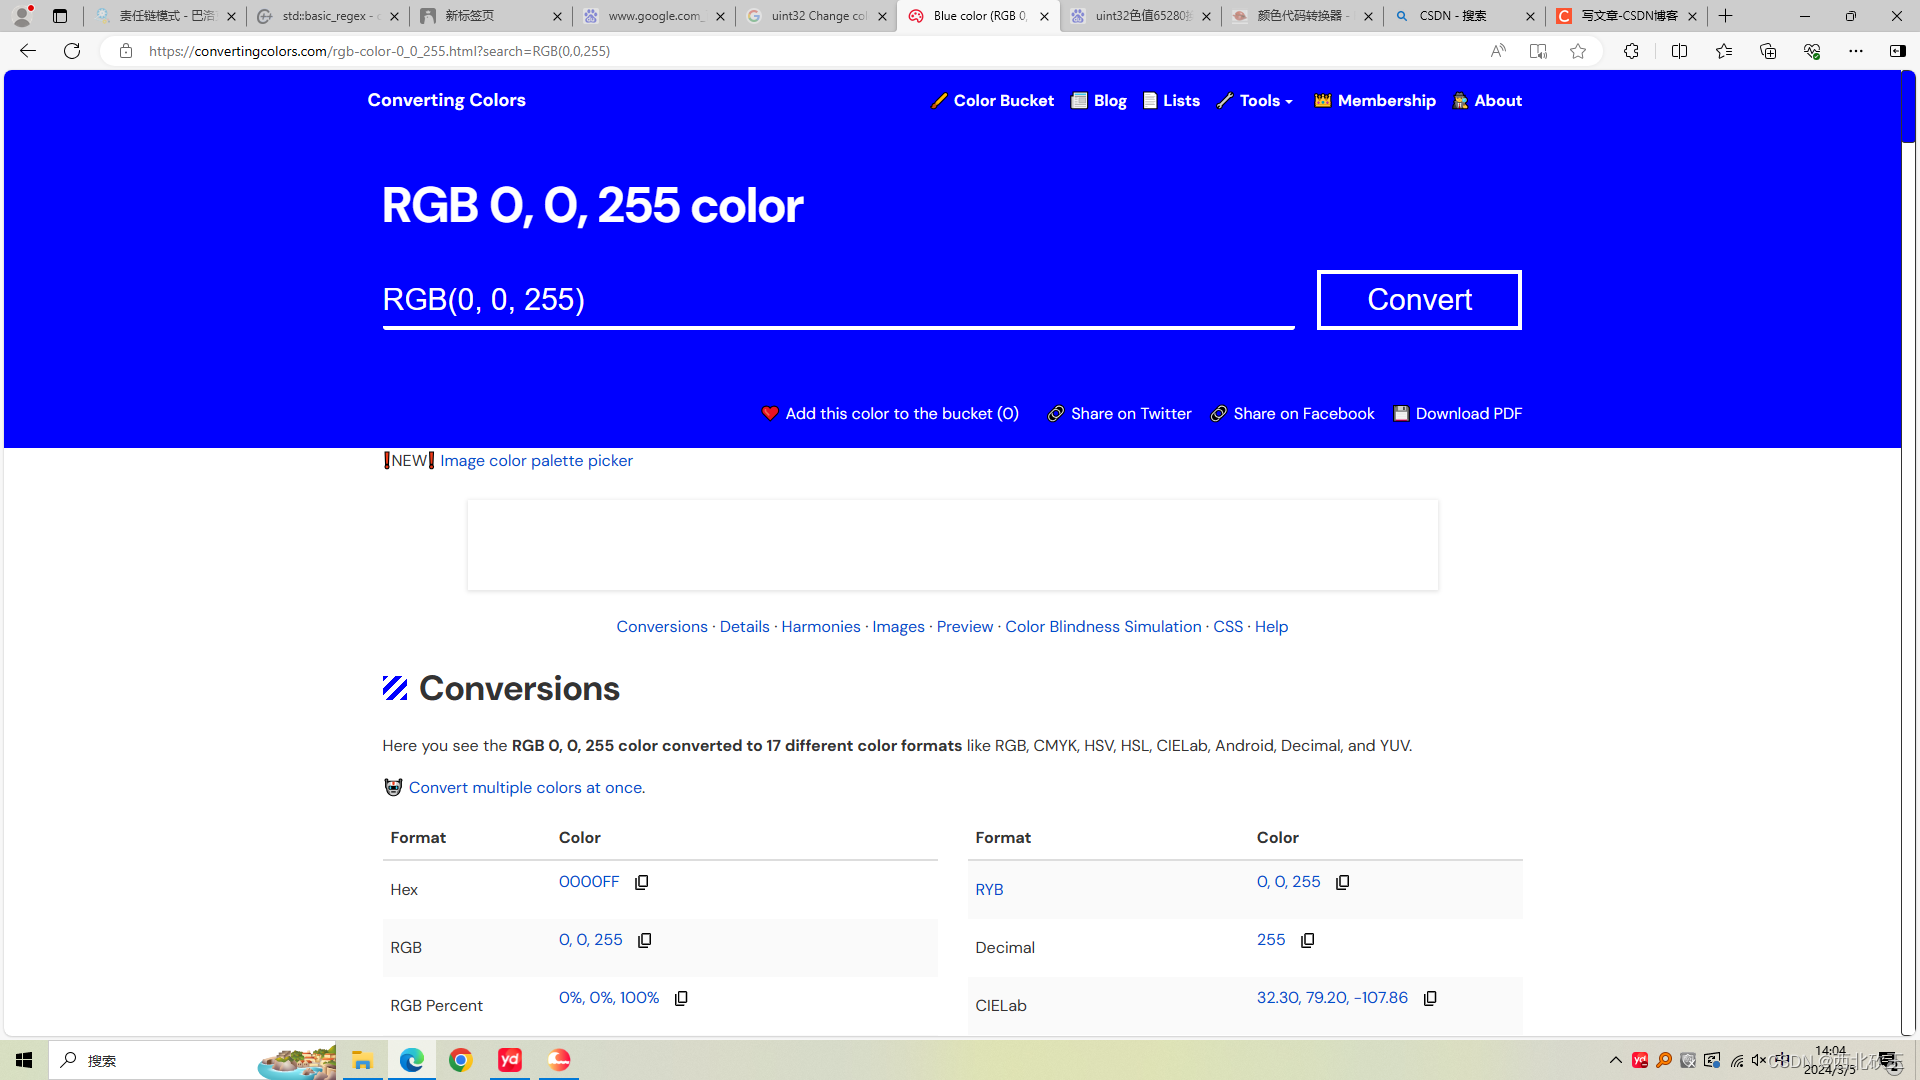Open browser Settings and more menu

[x=1855, y=51]
